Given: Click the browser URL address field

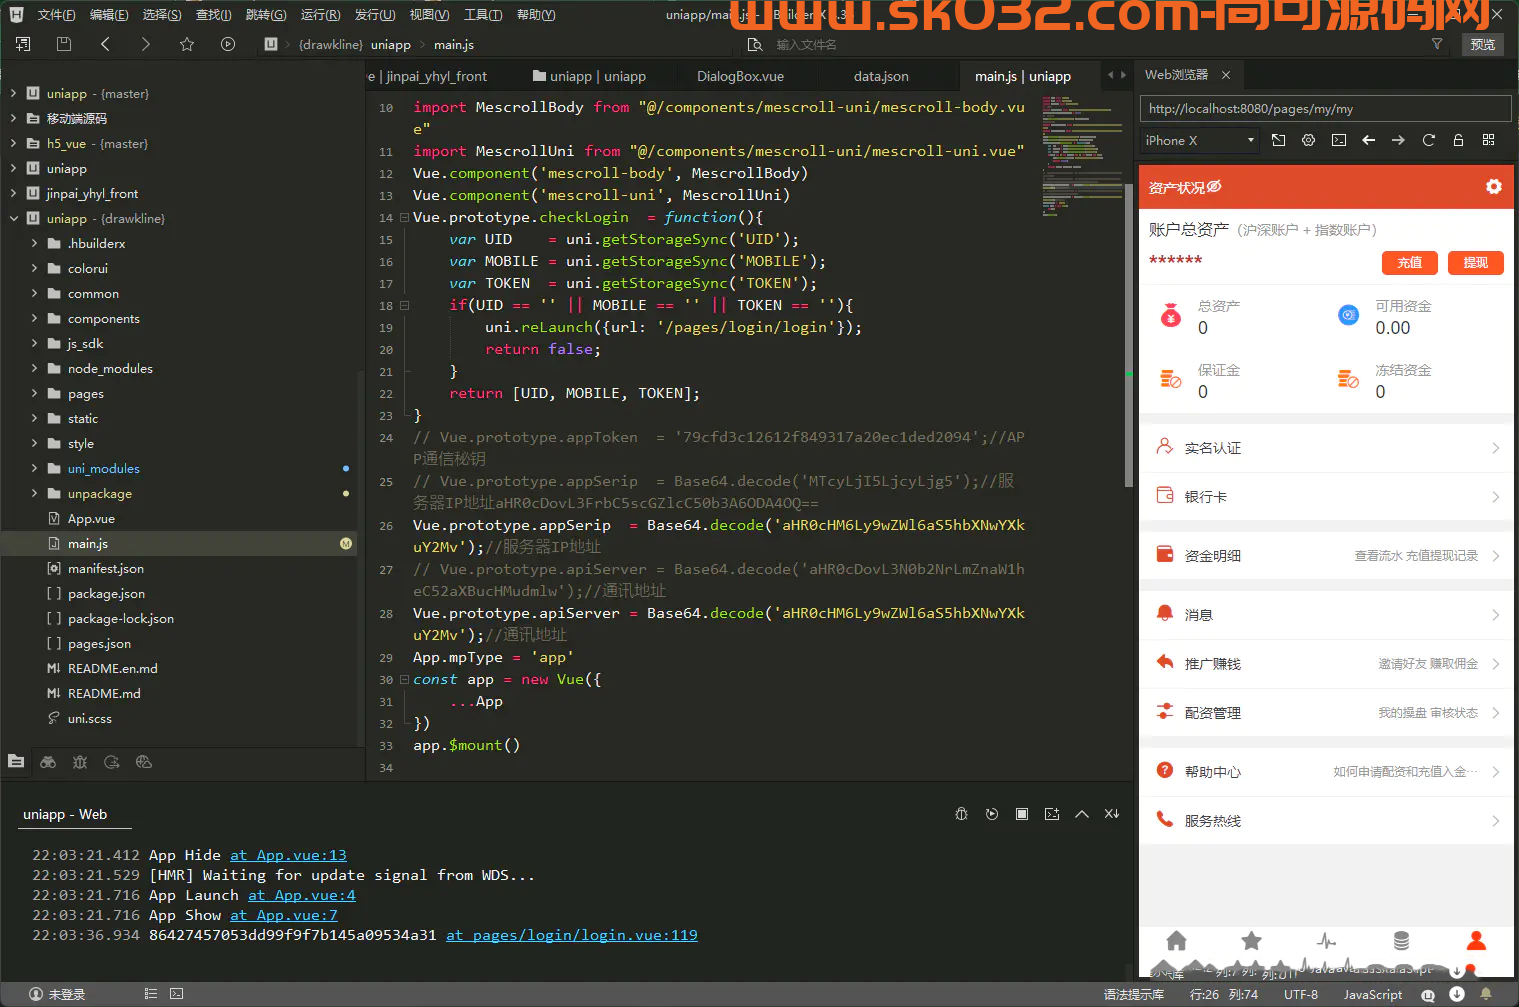Looking at the screenshot, I should tap(1325, 109).
